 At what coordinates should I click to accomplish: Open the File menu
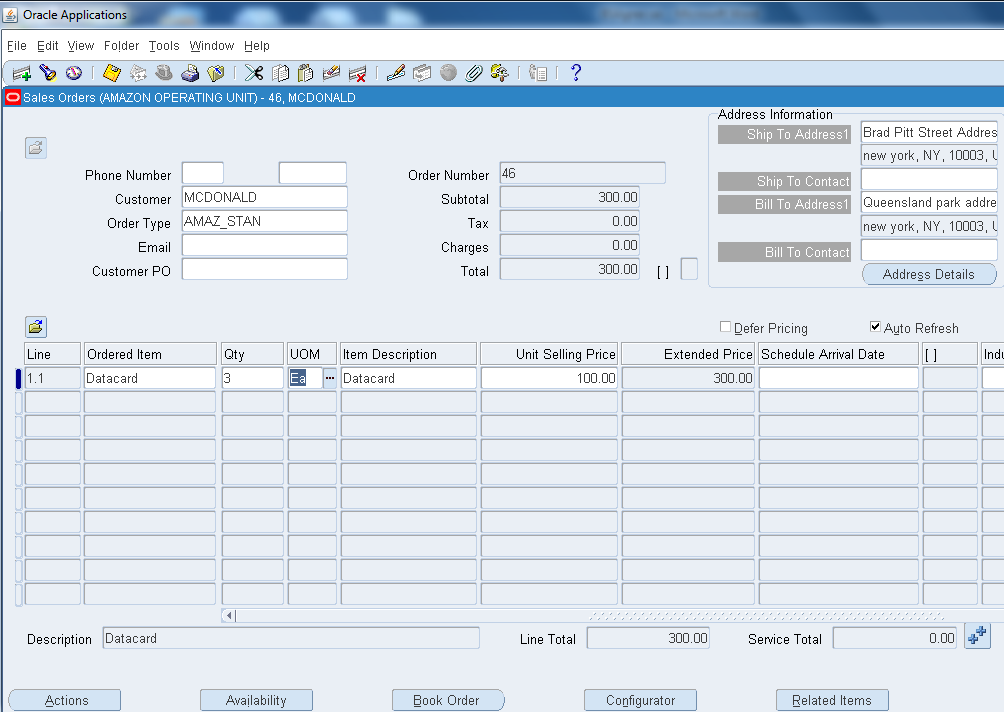(x=17, y=46)
